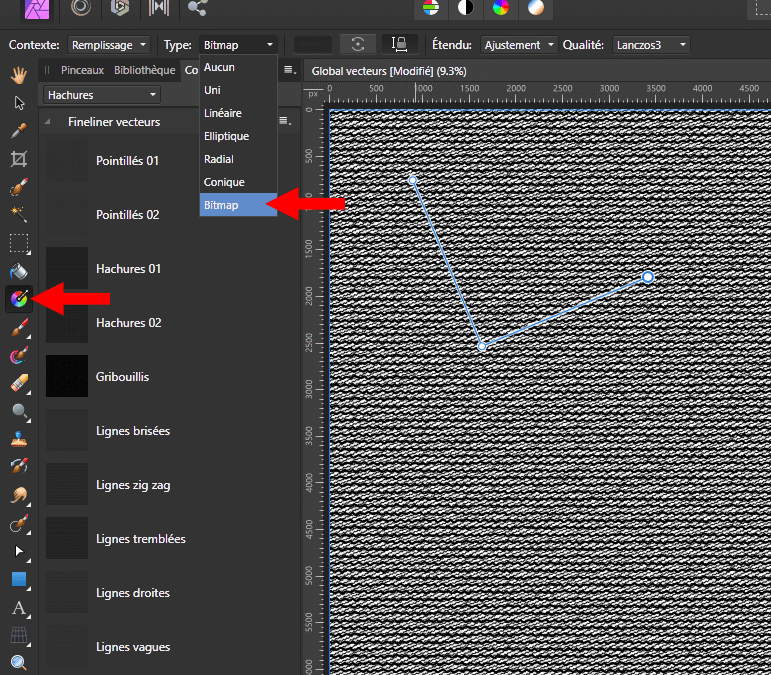This screenshot has width=771, height=675.
Task: Choose Linéaire from the Type list
Action: click(x=222, y=113)
